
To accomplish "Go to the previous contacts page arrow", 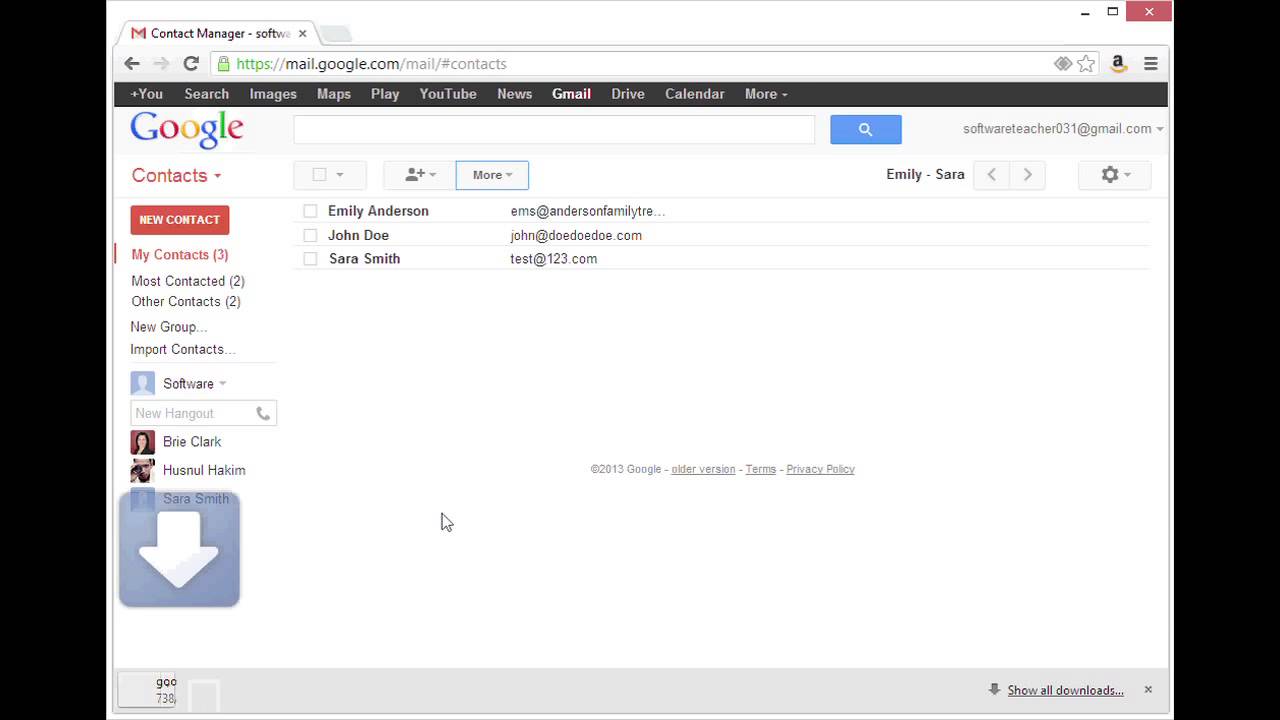I will pyautogui.click(x=992, y=174).
